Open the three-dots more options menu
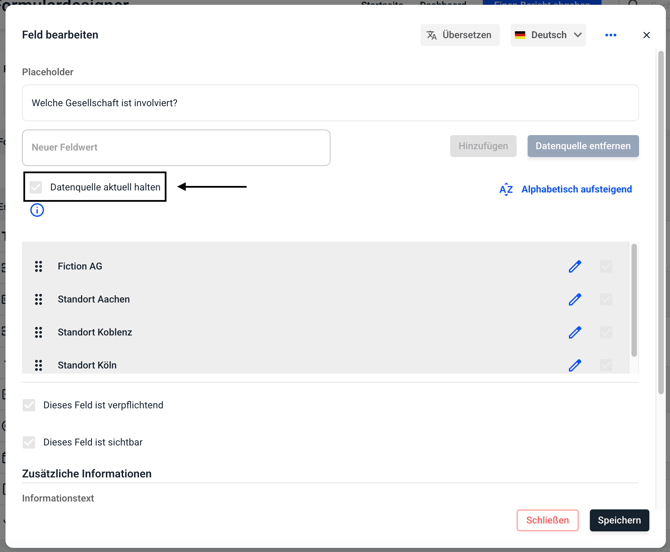The width and height of the screenshot is (670, 552). tap(610, 35)
